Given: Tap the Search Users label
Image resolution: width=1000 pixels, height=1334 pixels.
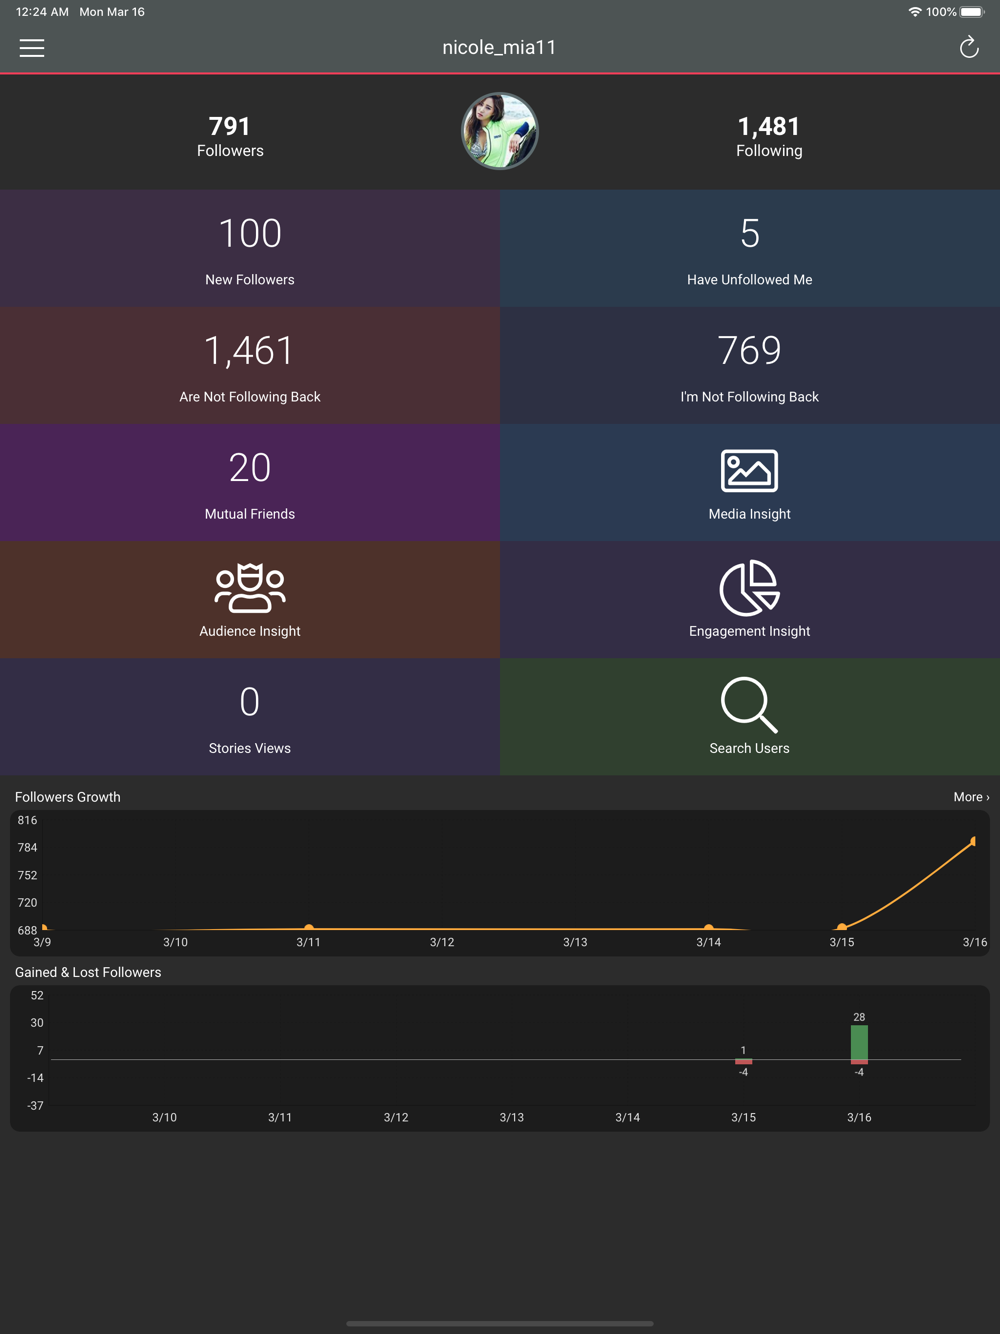Looking at the screenshot, I should pos(749,748).
